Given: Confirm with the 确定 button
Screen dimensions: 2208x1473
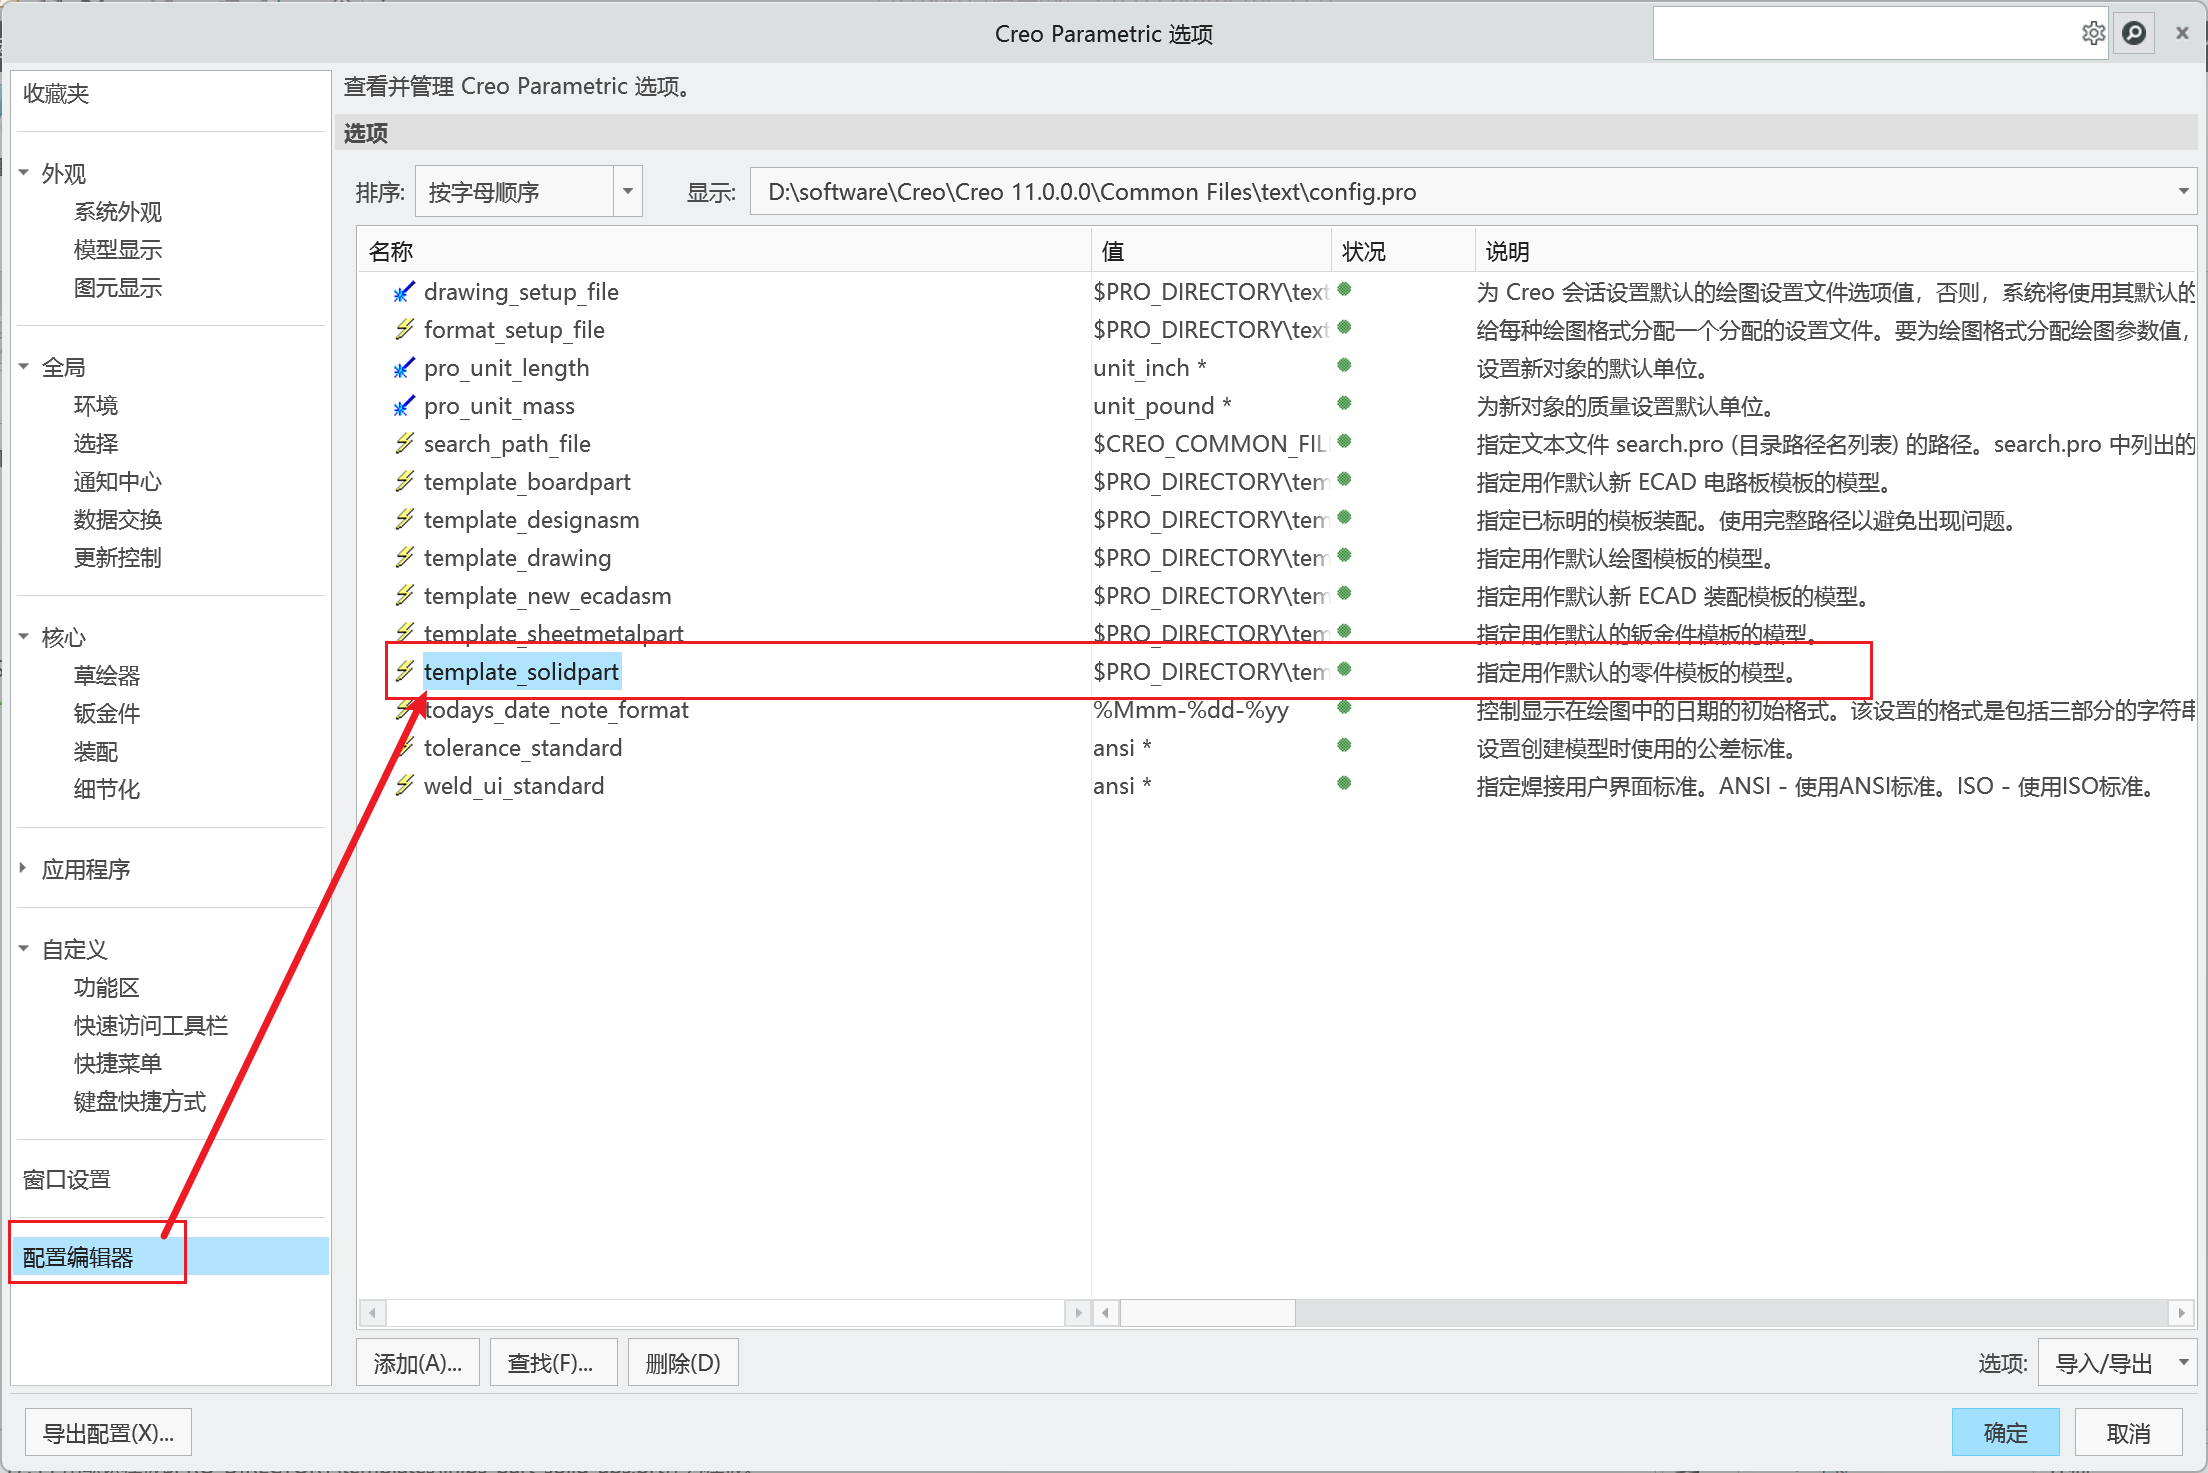Looking at the screenshot, I should point(2005,1433).
